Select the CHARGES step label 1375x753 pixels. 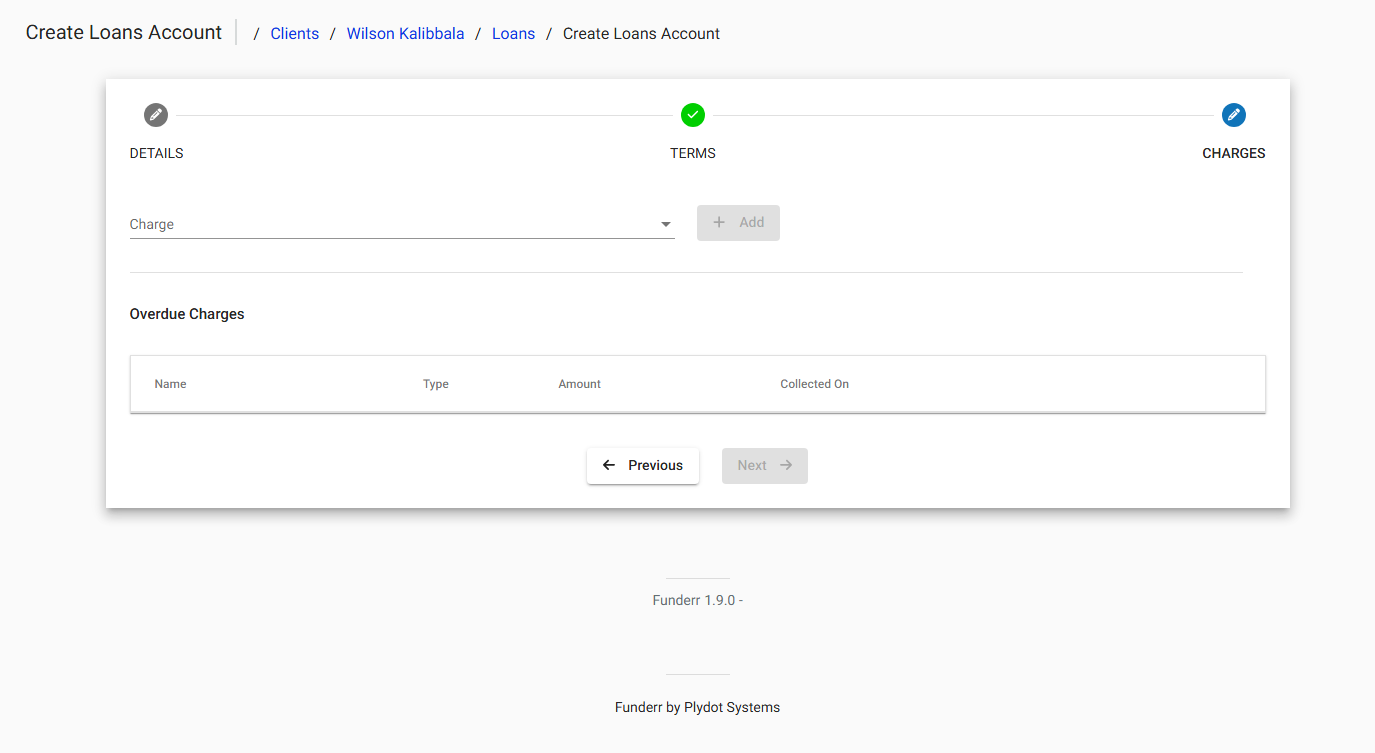(x=1233, y=153)
